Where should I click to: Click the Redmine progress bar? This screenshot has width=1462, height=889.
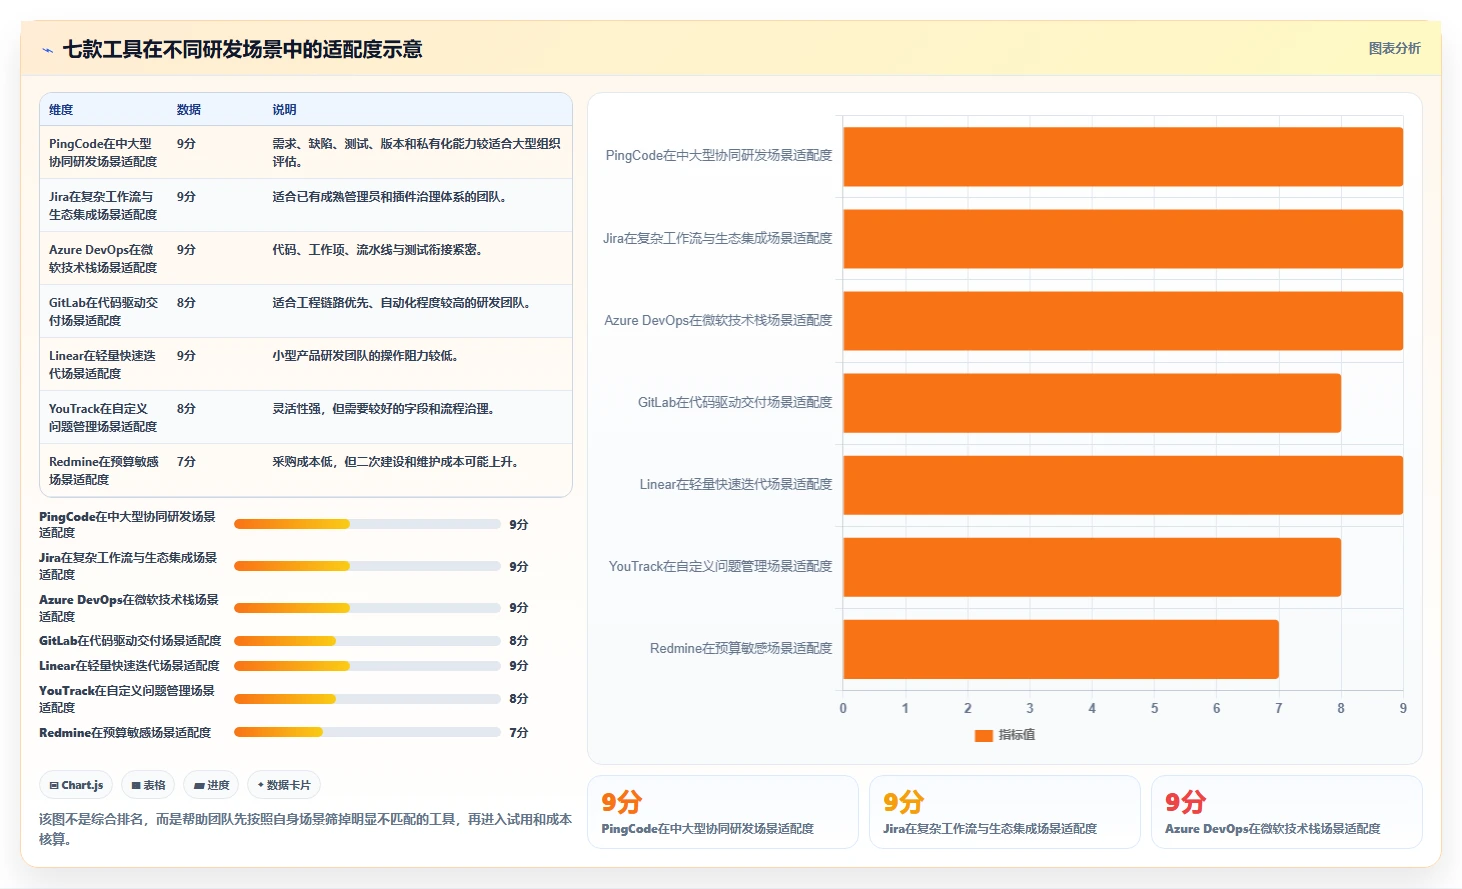(x=367, y=732)
